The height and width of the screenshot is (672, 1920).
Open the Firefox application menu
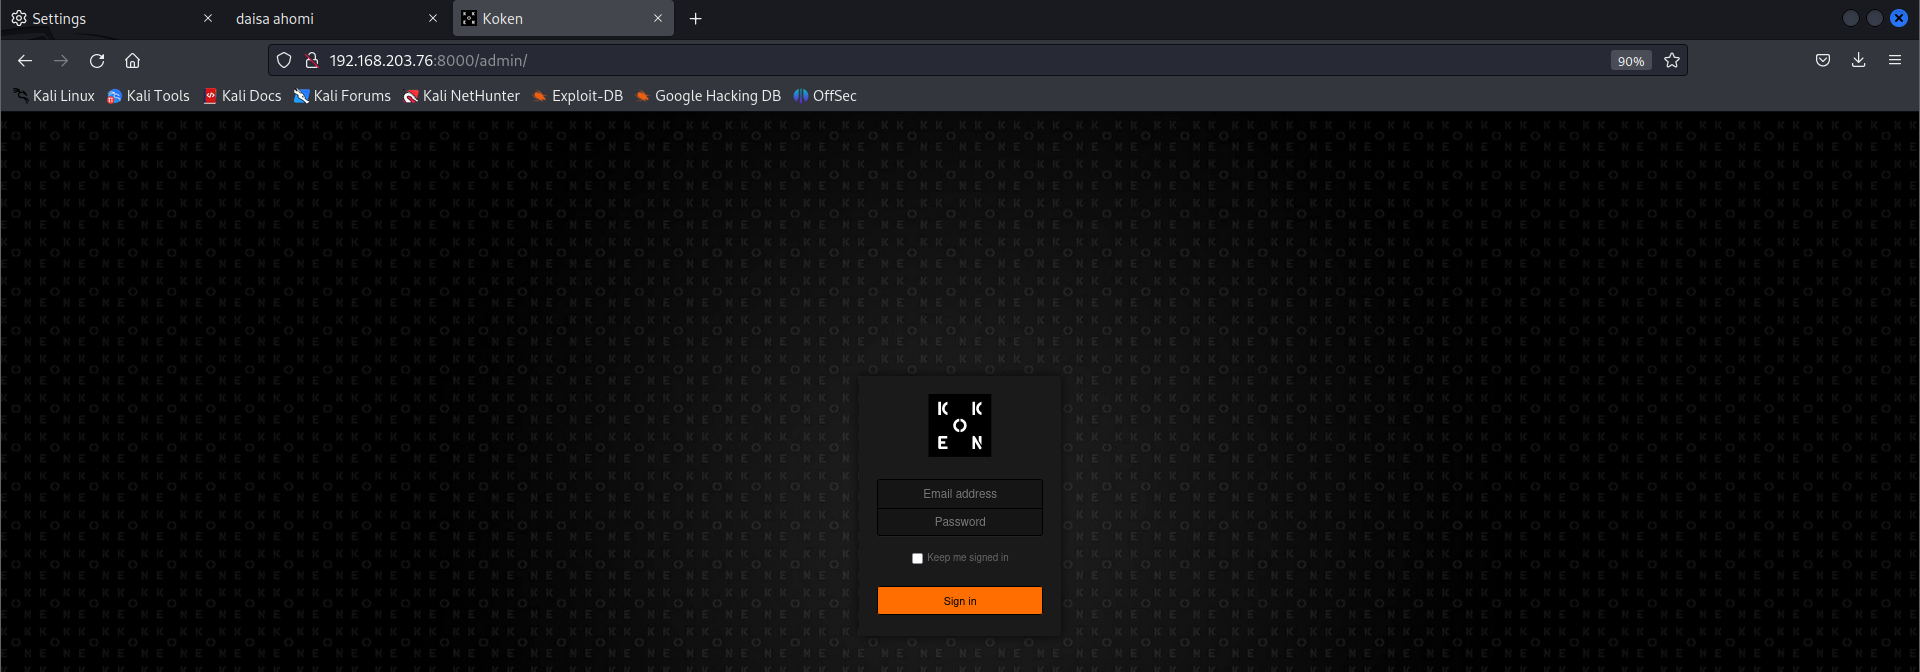[x=1895, y=61]
